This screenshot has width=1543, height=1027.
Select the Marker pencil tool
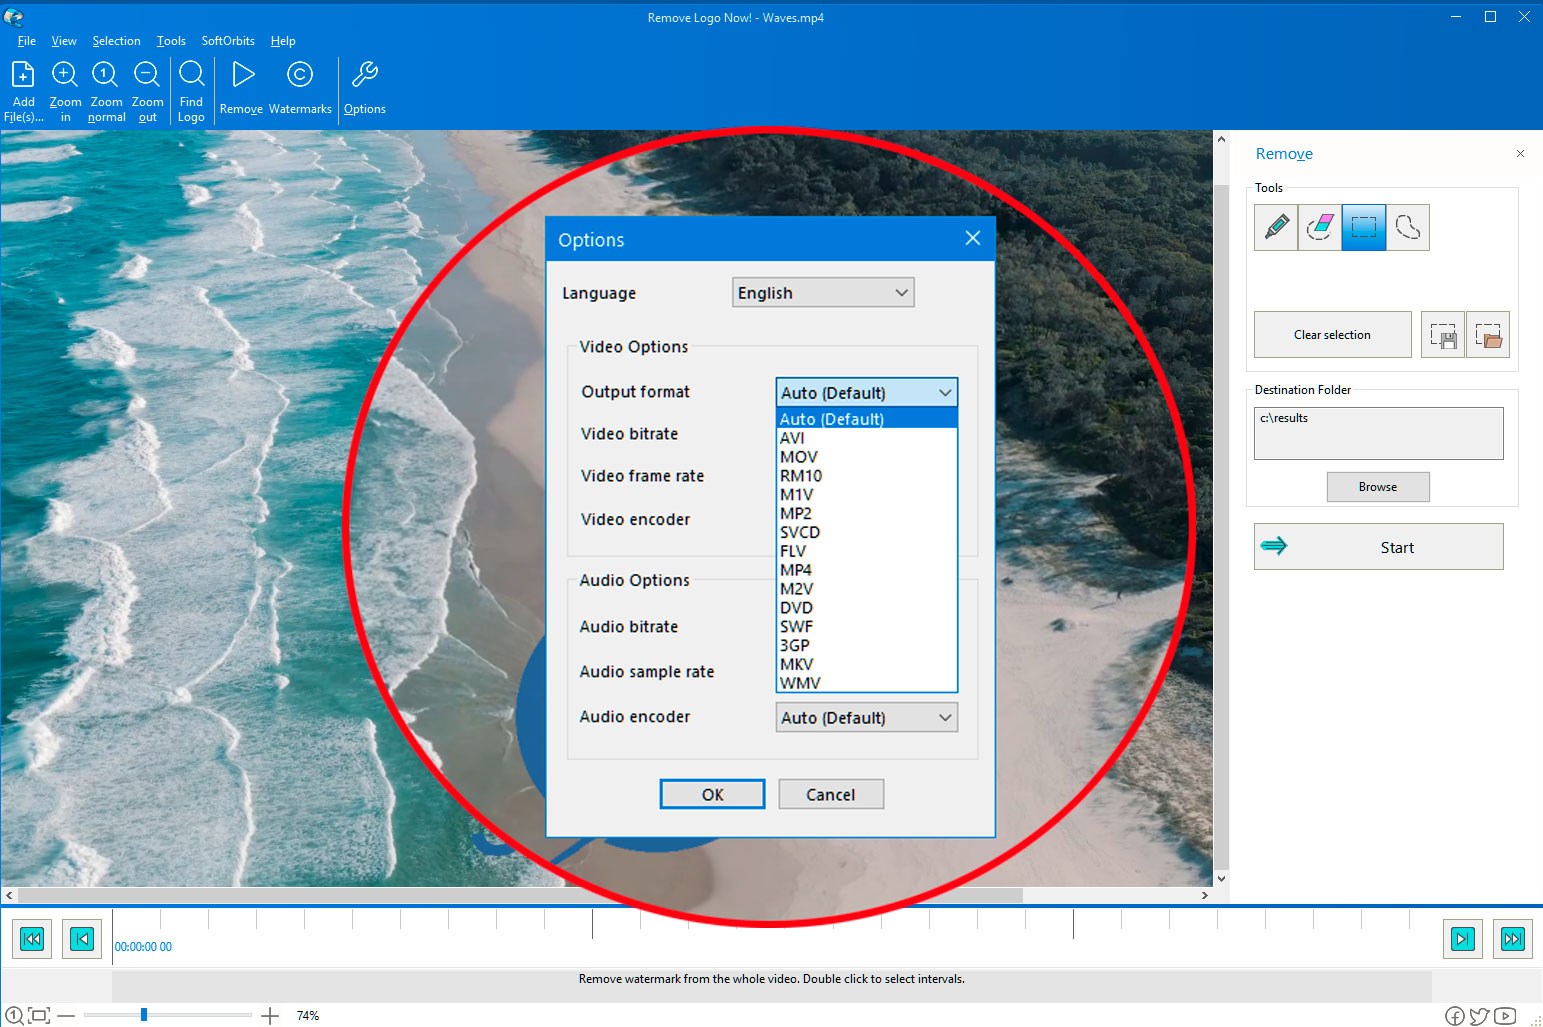click(1276, 227)
